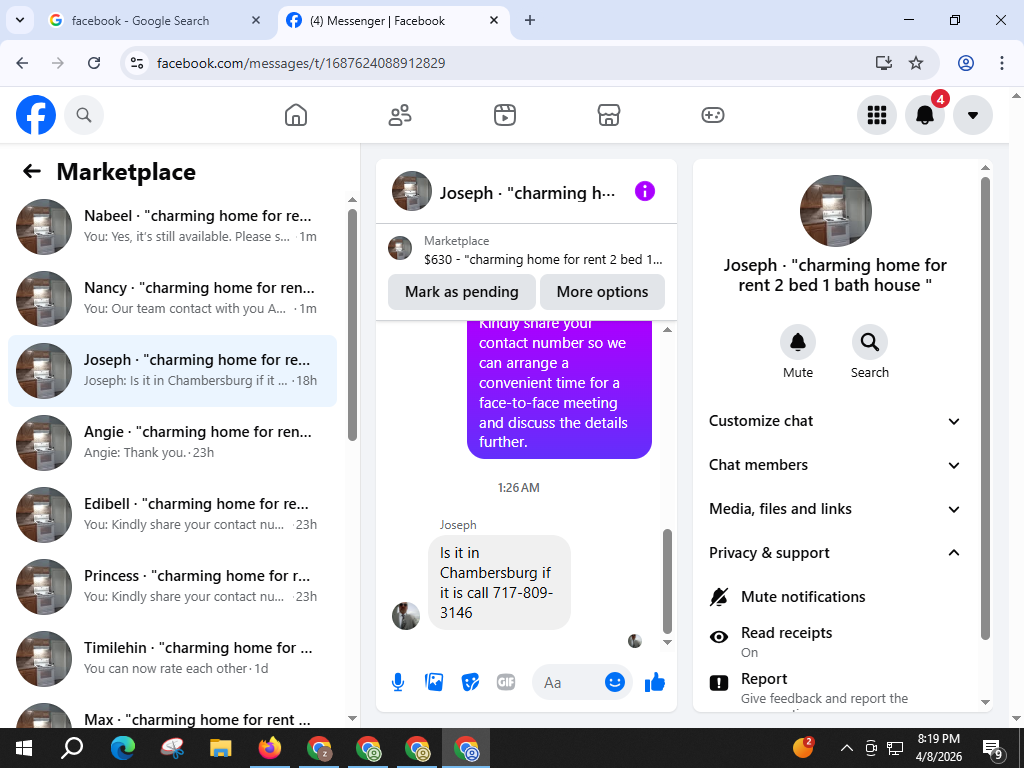Image resolution: width=1024 pixels, height=768 pixels.
Task: Expand the Customize chat section
Action: [835, 421]
